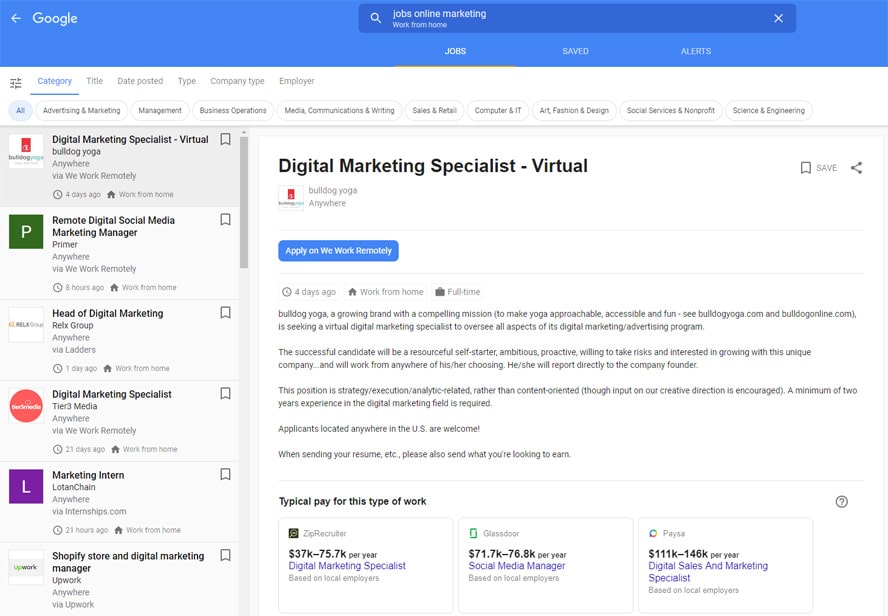
Task: Filter by Business Operations chip
Action: point(233,110)
